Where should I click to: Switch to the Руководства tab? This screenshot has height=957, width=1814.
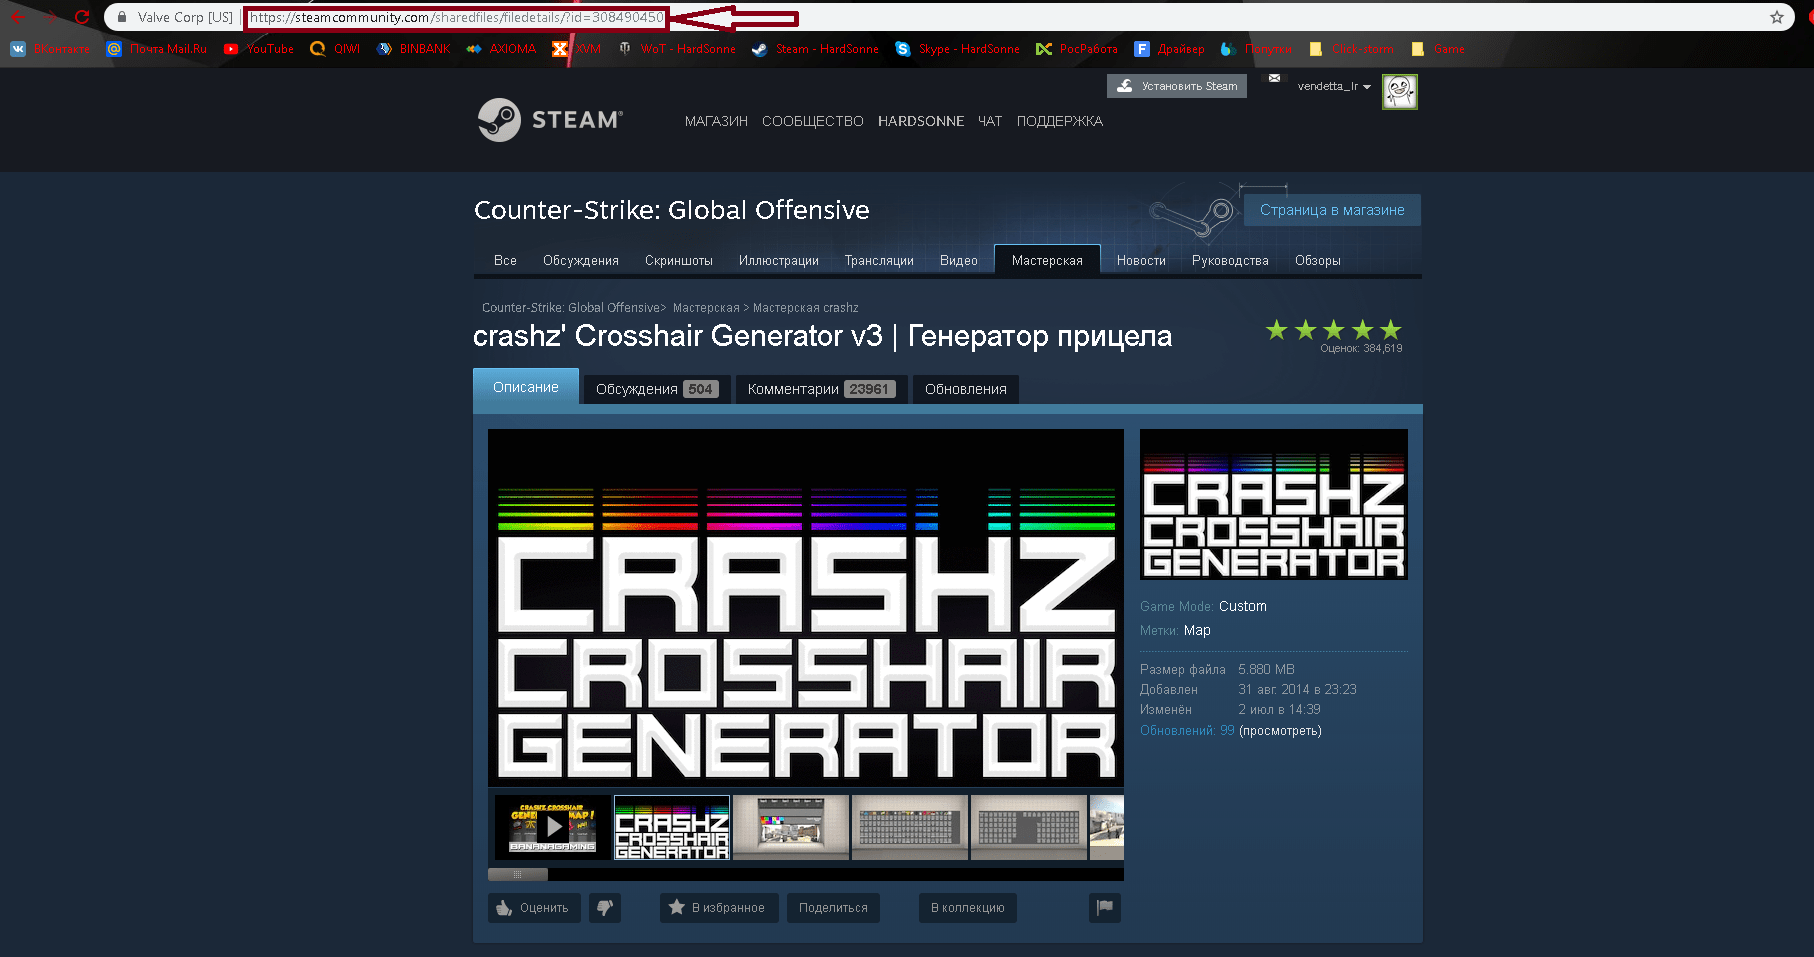[x=1230, y=260]
